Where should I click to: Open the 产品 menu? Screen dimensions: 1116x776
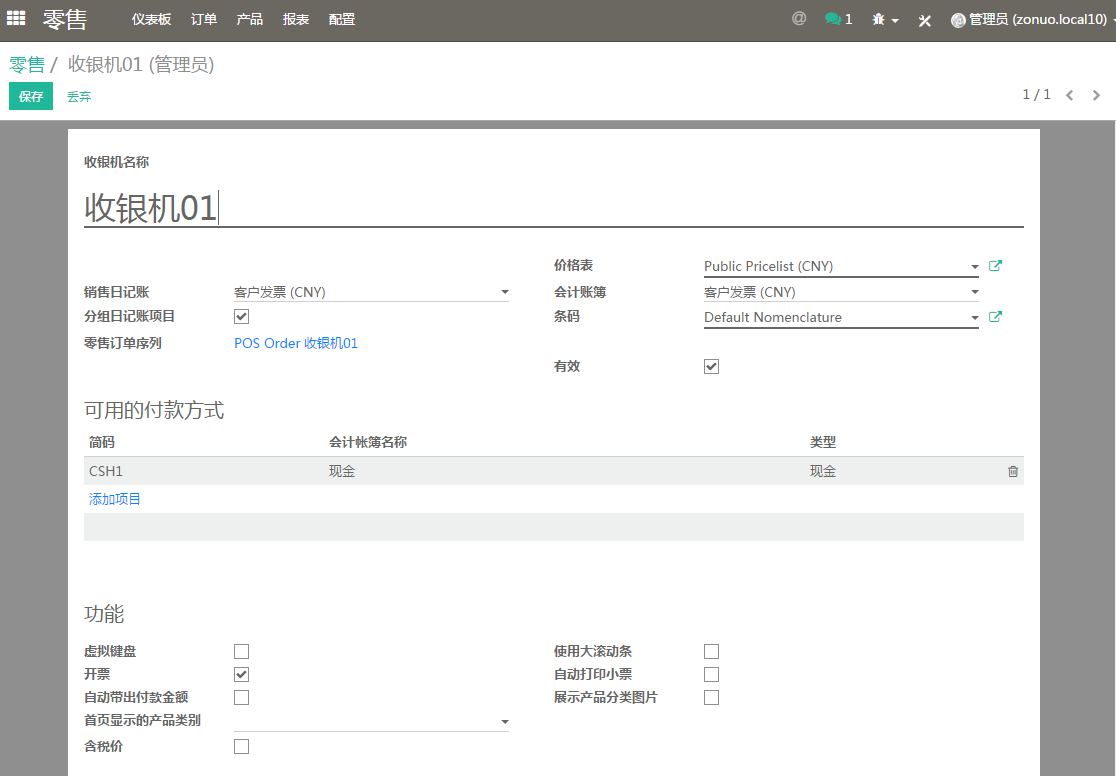250,20
